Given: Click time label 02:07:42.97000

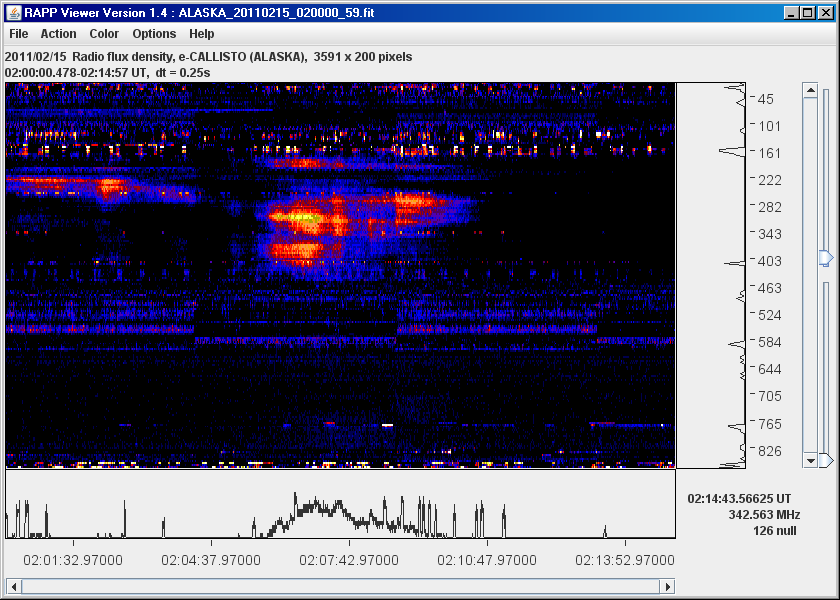Looking at the screenshot, I should tap(349, 560).
